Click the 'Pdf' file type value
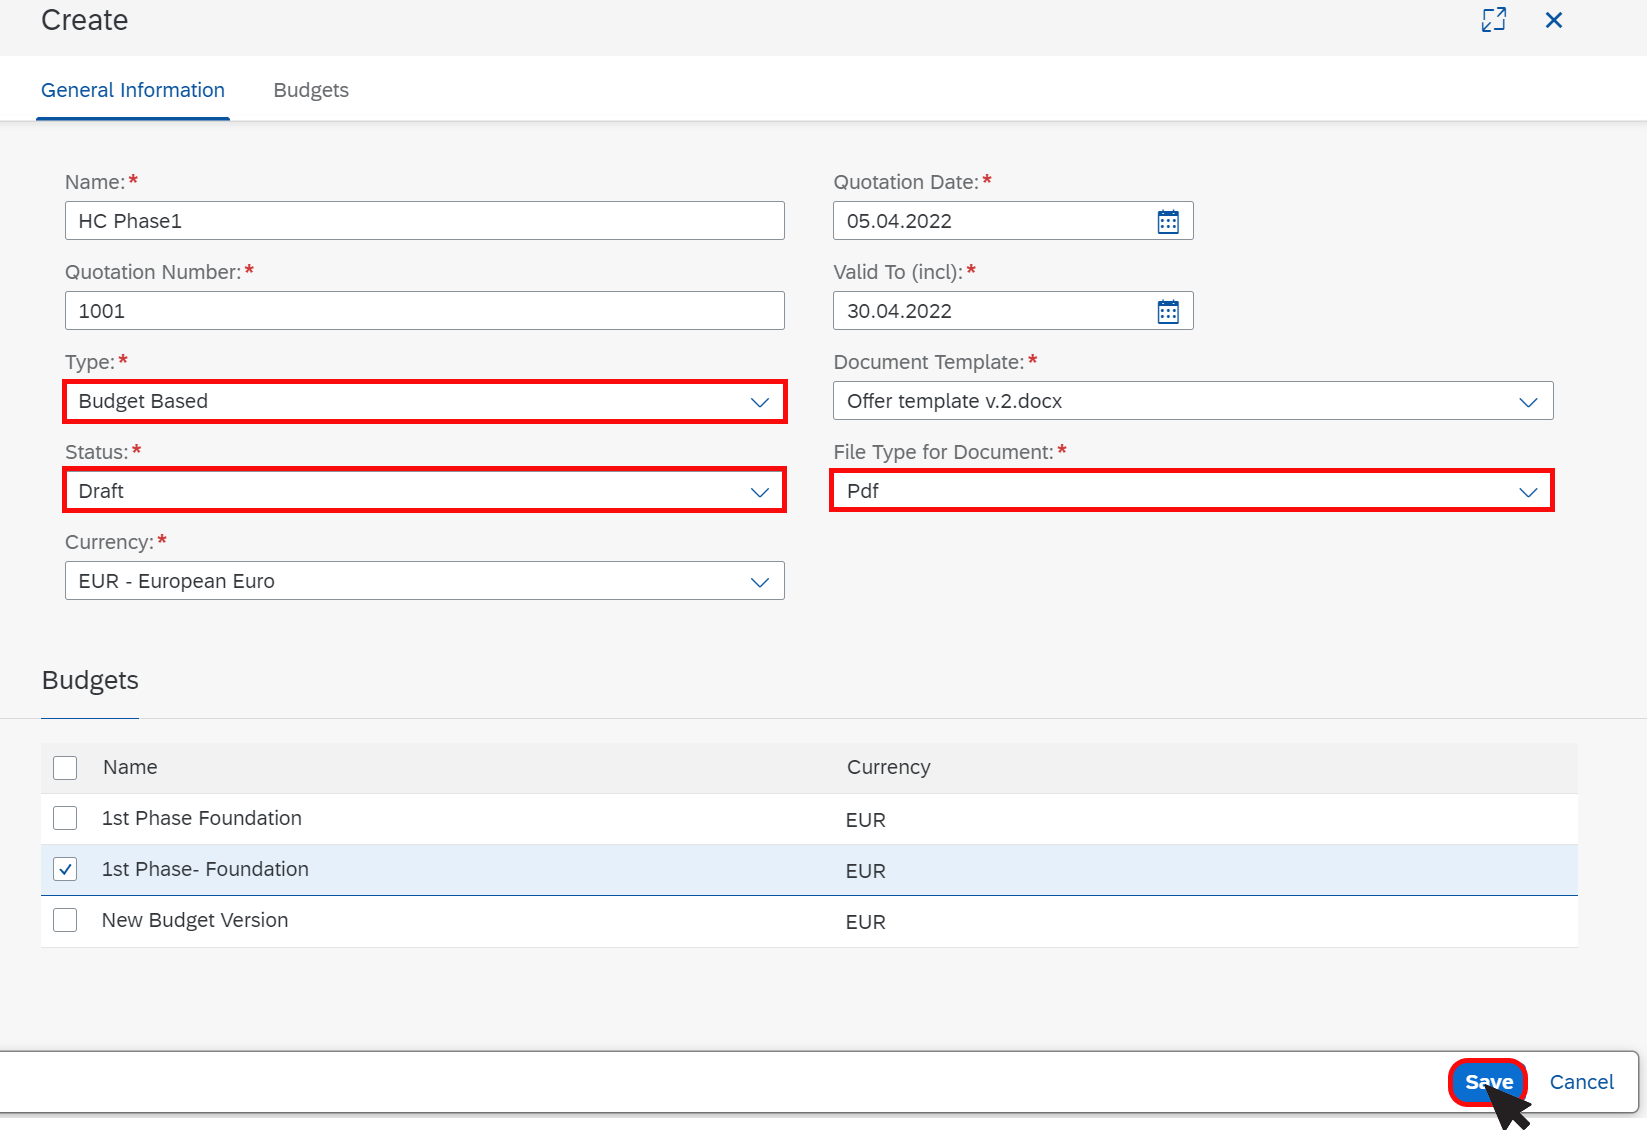1647x1130 pixels. pos(862,491)
